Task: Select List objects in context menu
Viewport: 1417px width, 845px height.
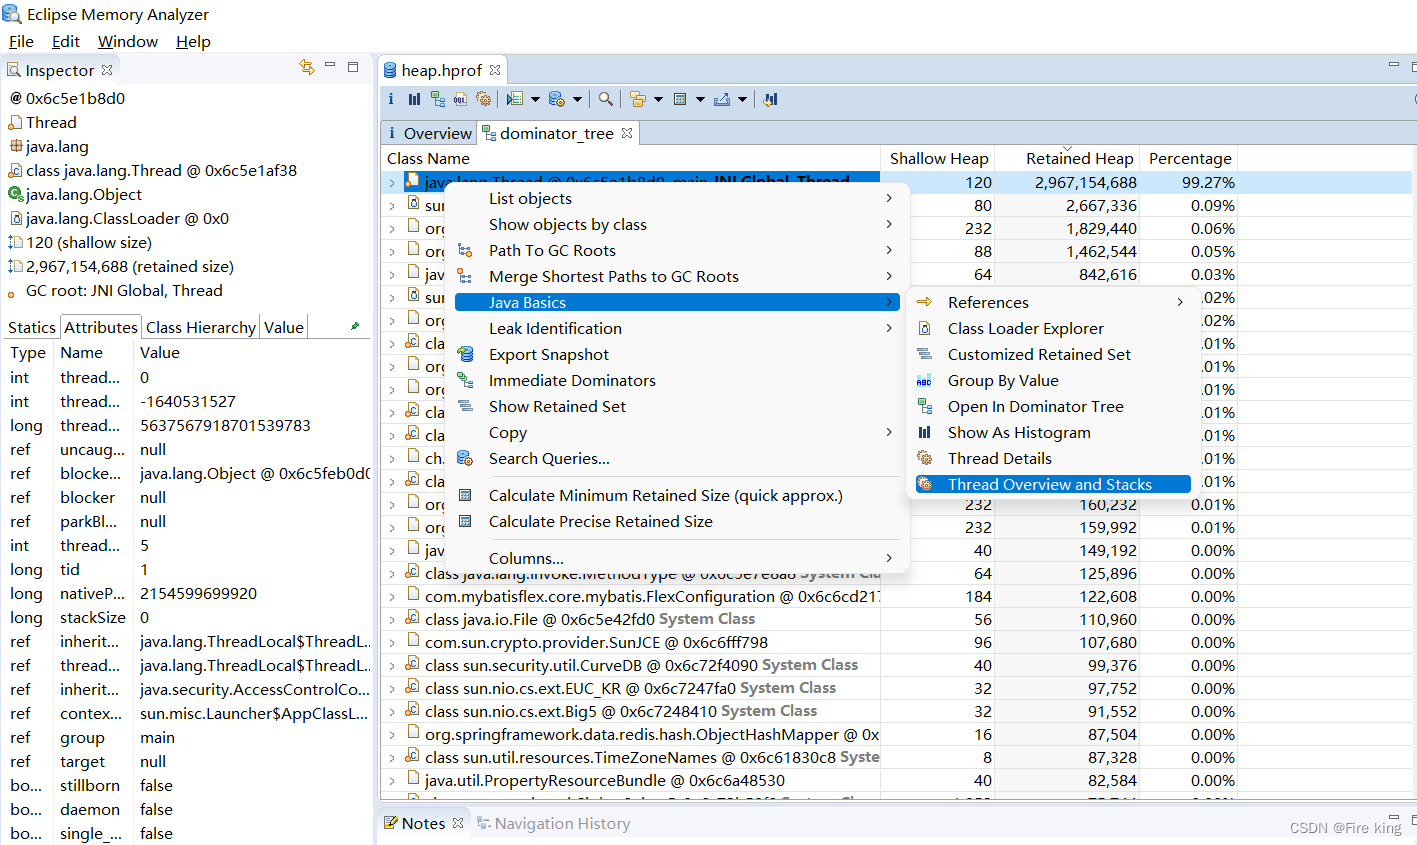Action: [x=676, y=198]
